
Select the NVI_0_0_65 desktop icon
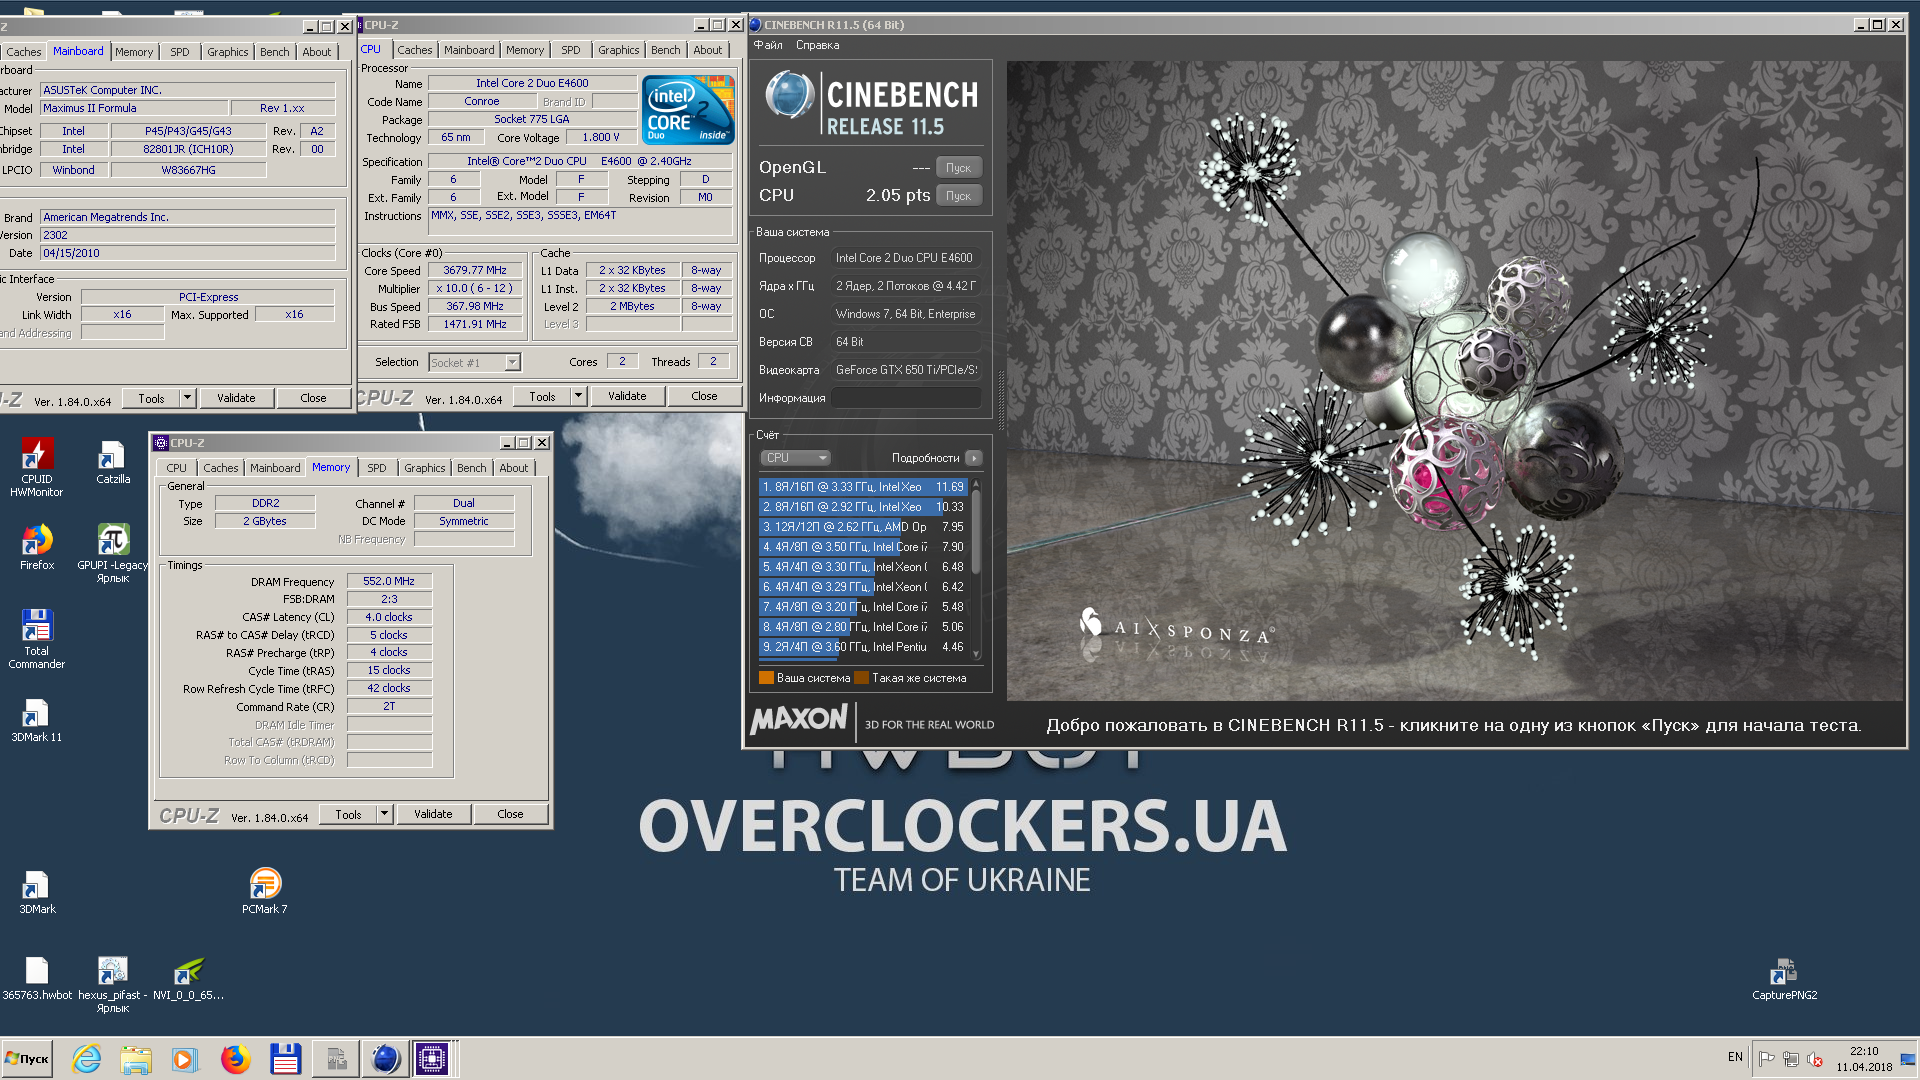coord(188,978)
